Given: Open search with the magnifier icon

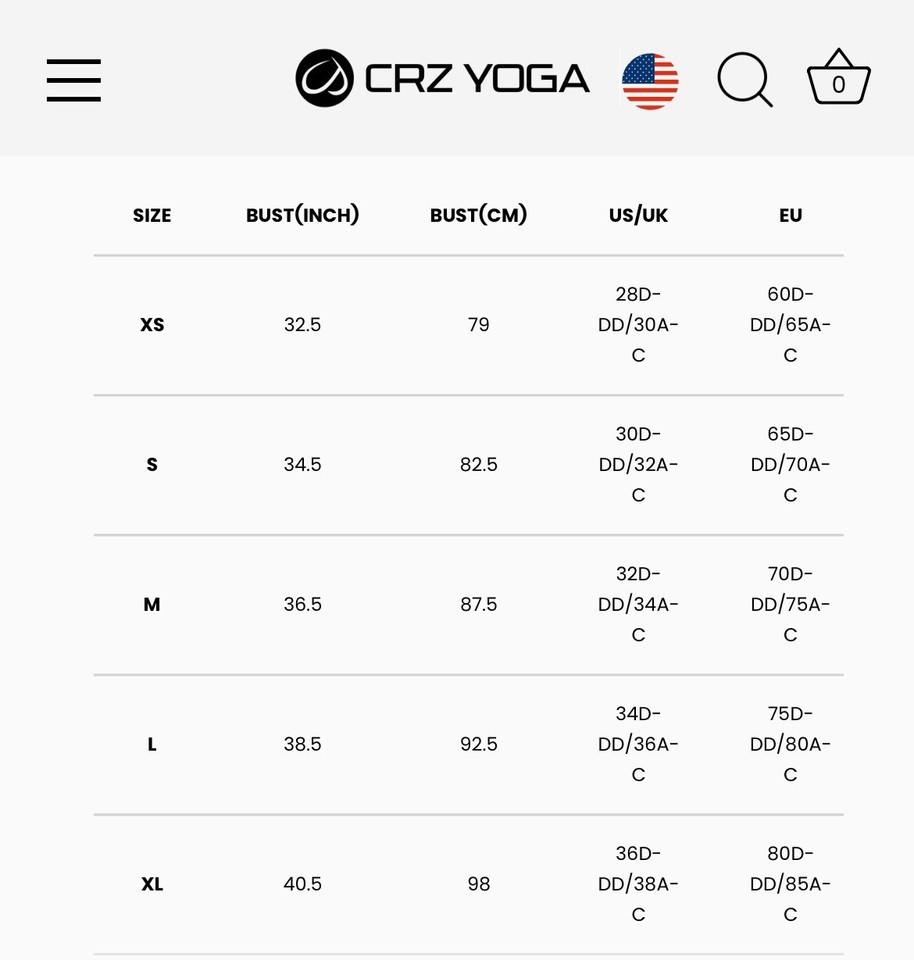Looking at the screenshot, I should pyautogui.click(x=745, y=80).
